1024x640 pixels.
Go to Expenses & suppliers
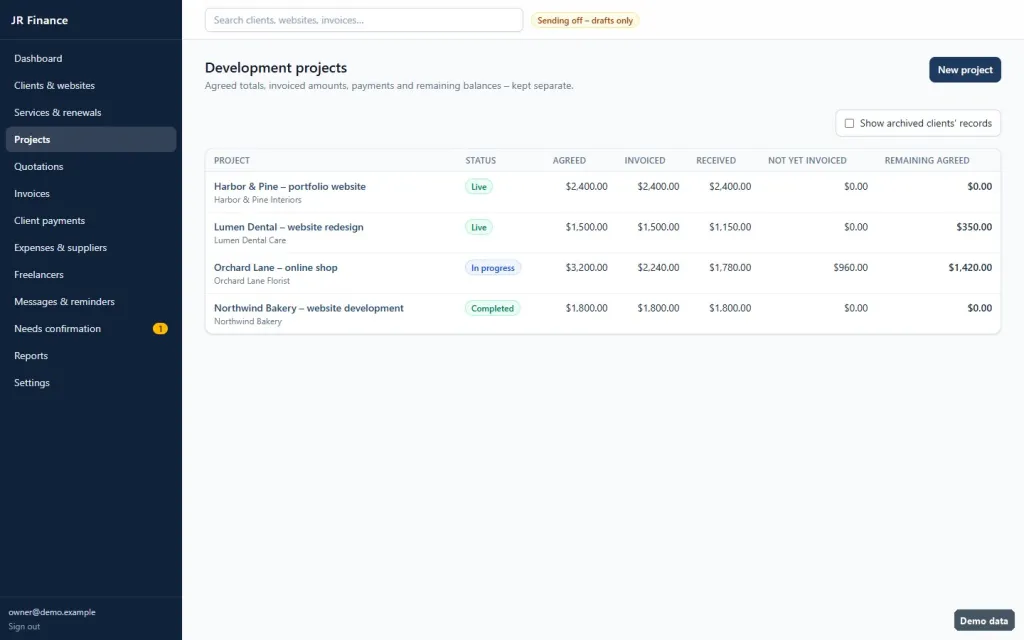pos(91,248)
